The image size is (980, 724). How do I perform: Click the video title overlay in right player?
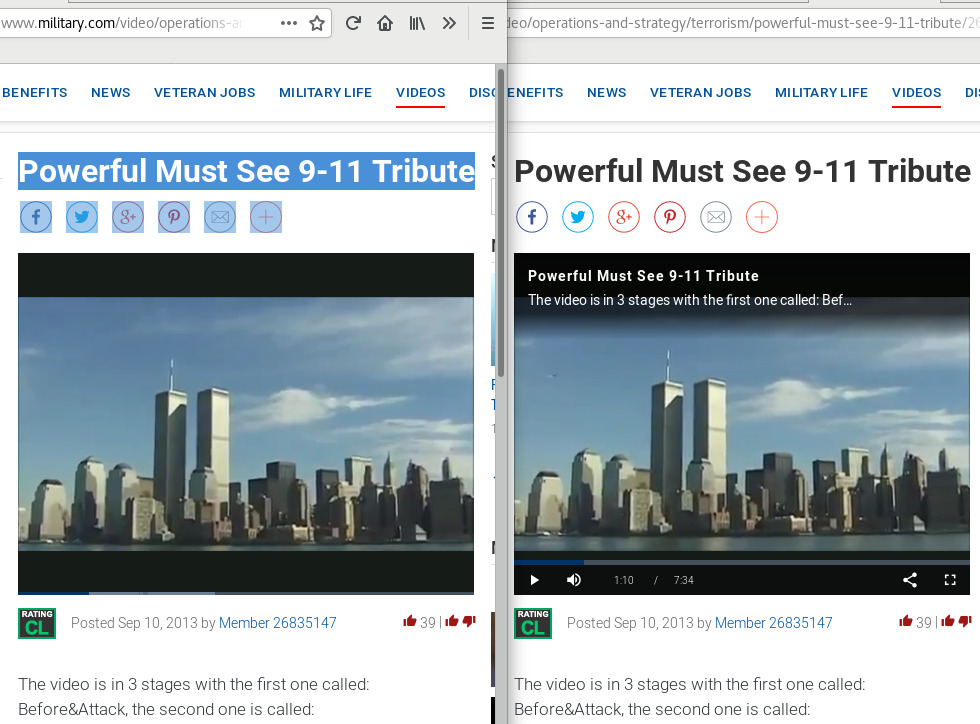[643, 276]
